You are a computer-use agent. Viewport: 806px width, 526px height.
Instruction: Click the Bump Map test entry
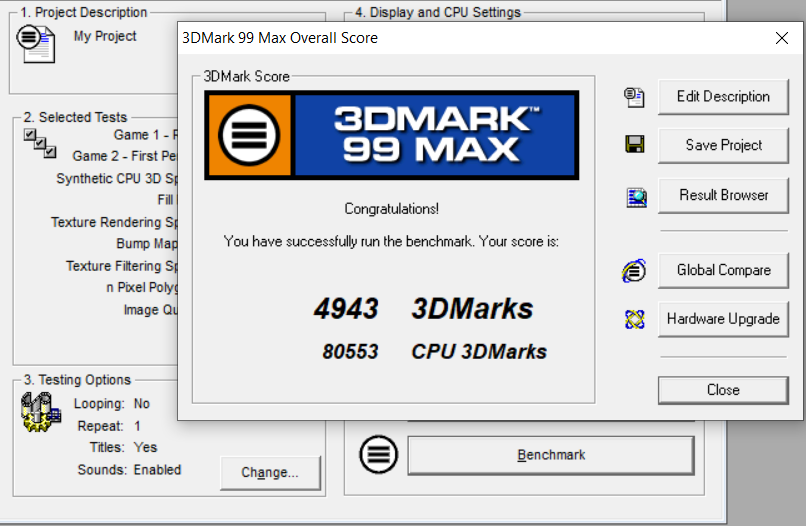click(x=147, y=244)
